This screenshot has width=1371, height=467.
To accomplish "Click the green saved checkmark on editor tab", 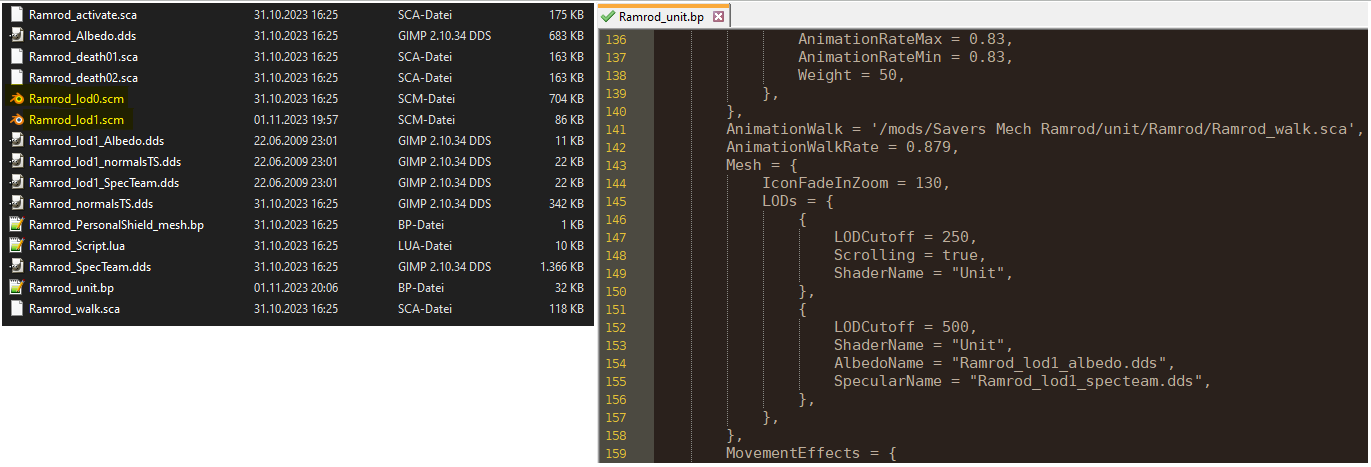I will 608,17.
